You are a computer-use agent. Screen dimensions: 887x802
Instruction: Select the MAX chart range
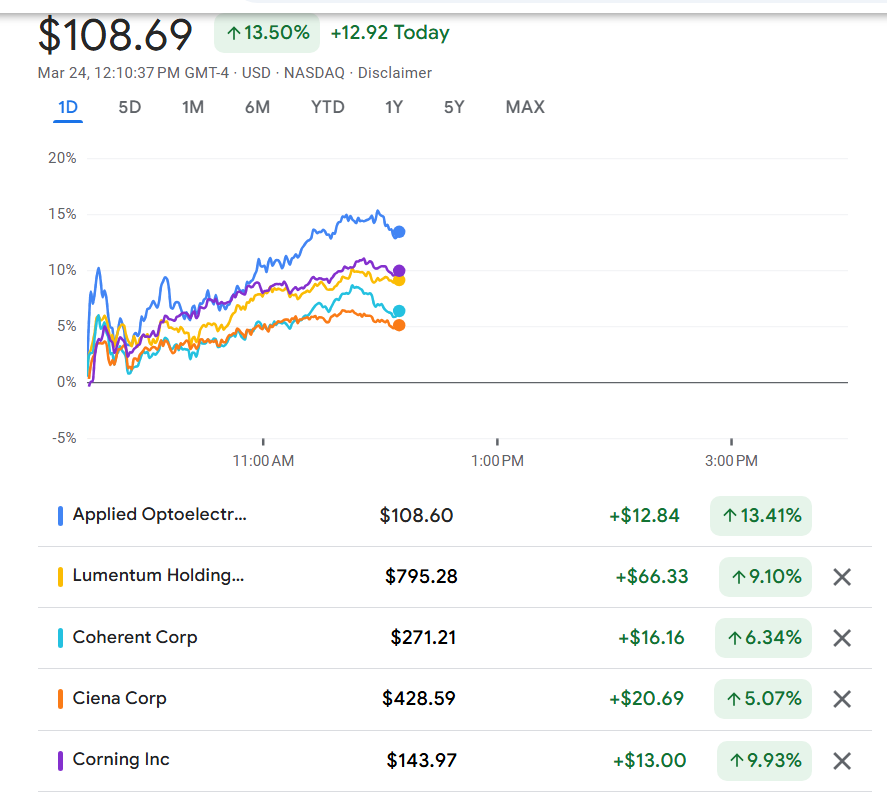tap(525, 107)
